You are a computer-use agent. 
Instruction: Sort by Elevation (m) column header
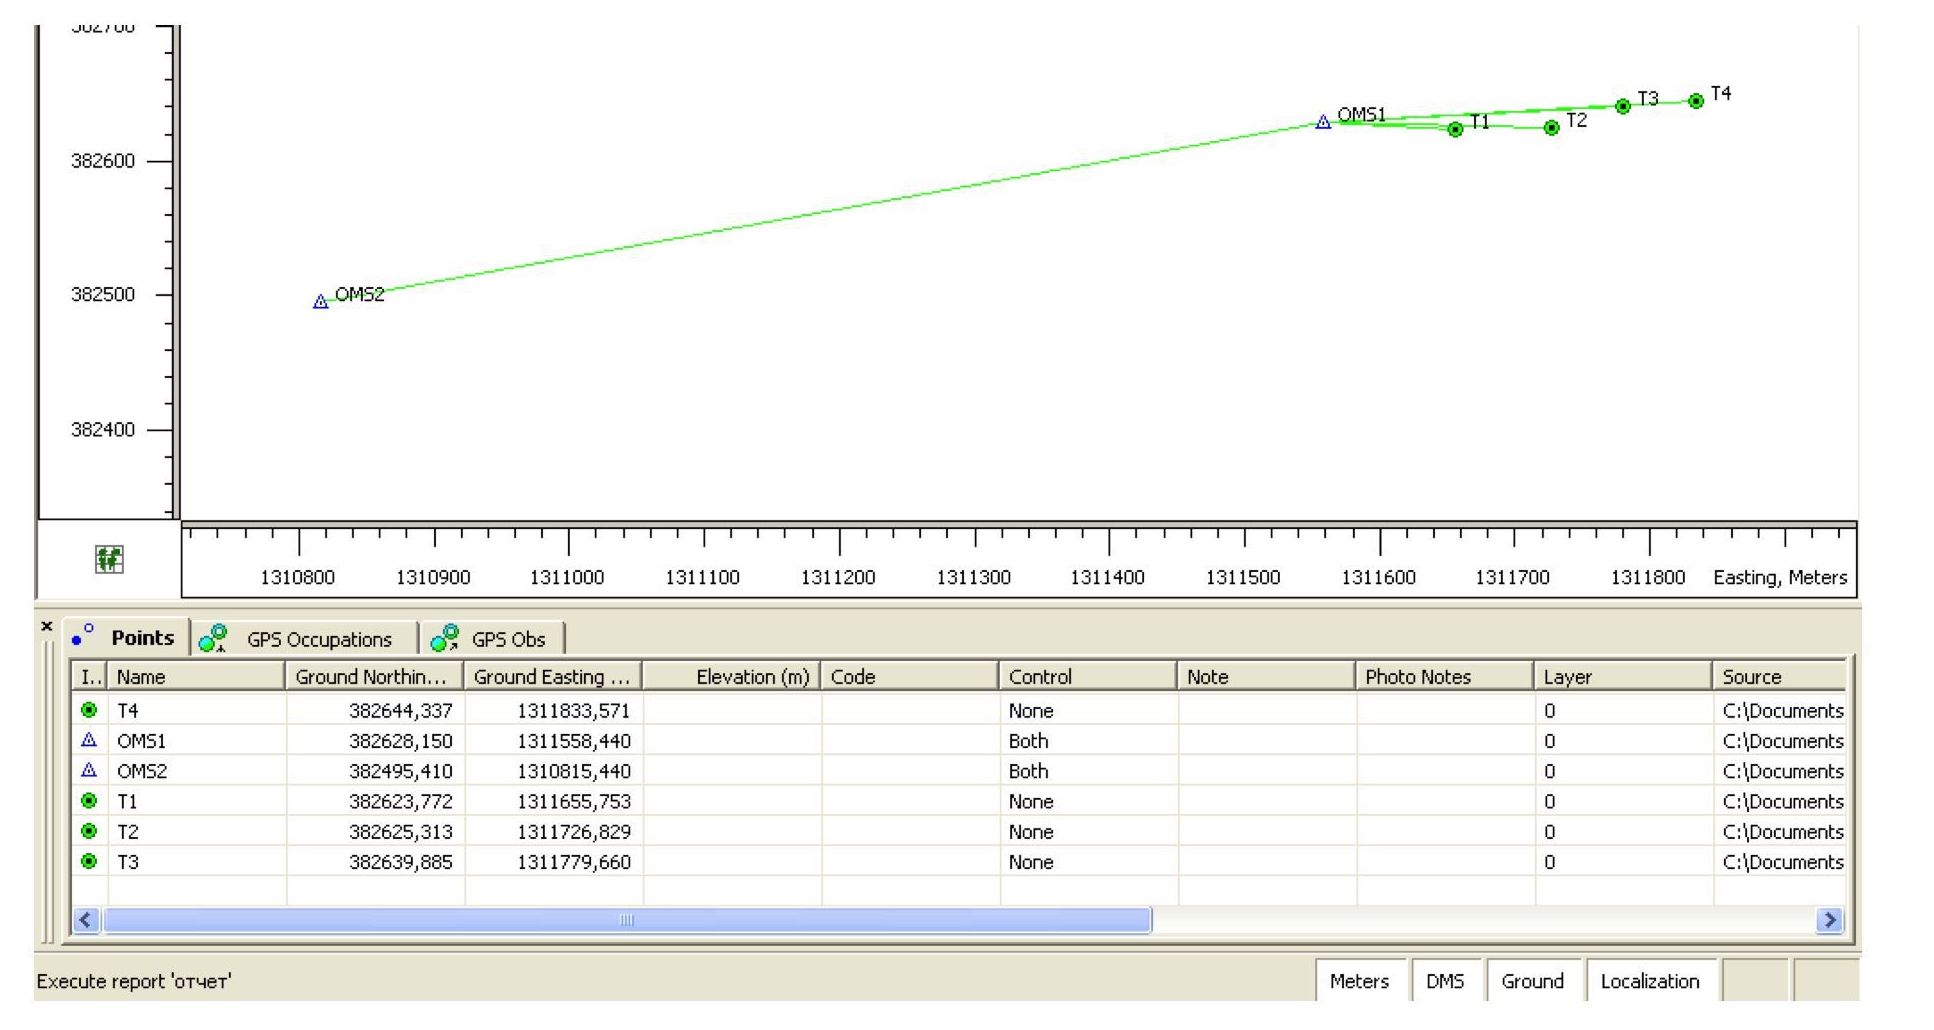click(731, 677)
